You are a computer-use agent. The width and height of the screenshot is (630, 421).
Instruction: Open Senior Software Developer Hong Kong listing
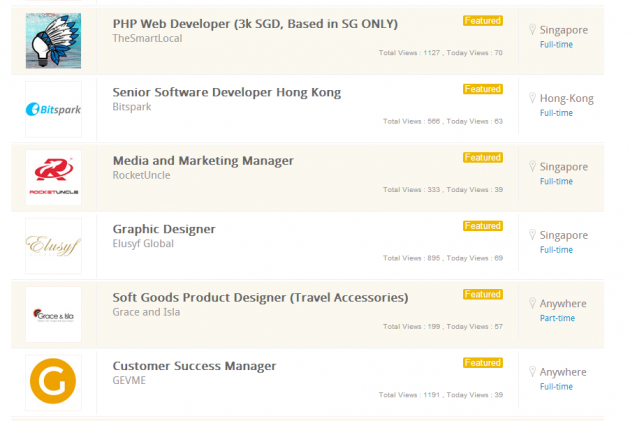point(226,92)
